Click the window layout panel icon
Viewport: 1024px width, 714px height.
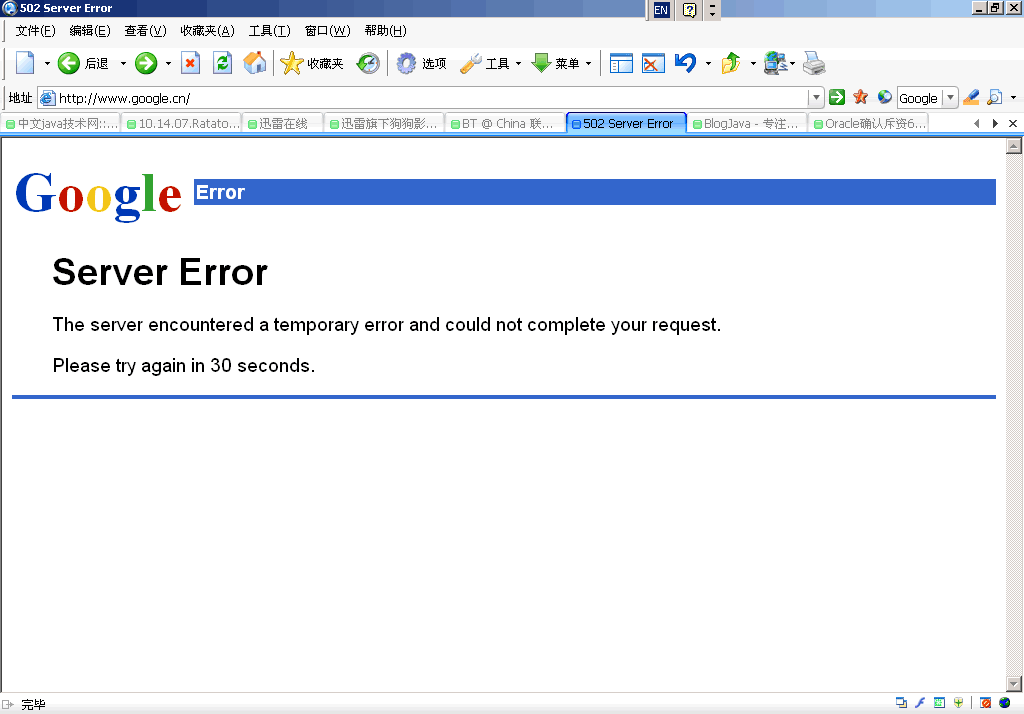[620, 63]
